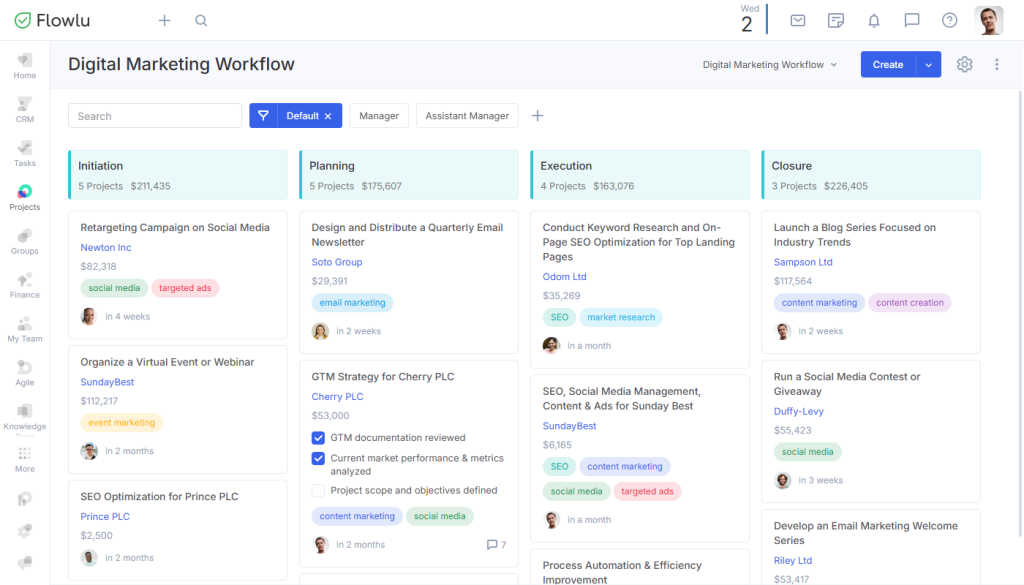Open the mail envelope icon
Screen dimensions: 1024x585
tap(798, 20)
